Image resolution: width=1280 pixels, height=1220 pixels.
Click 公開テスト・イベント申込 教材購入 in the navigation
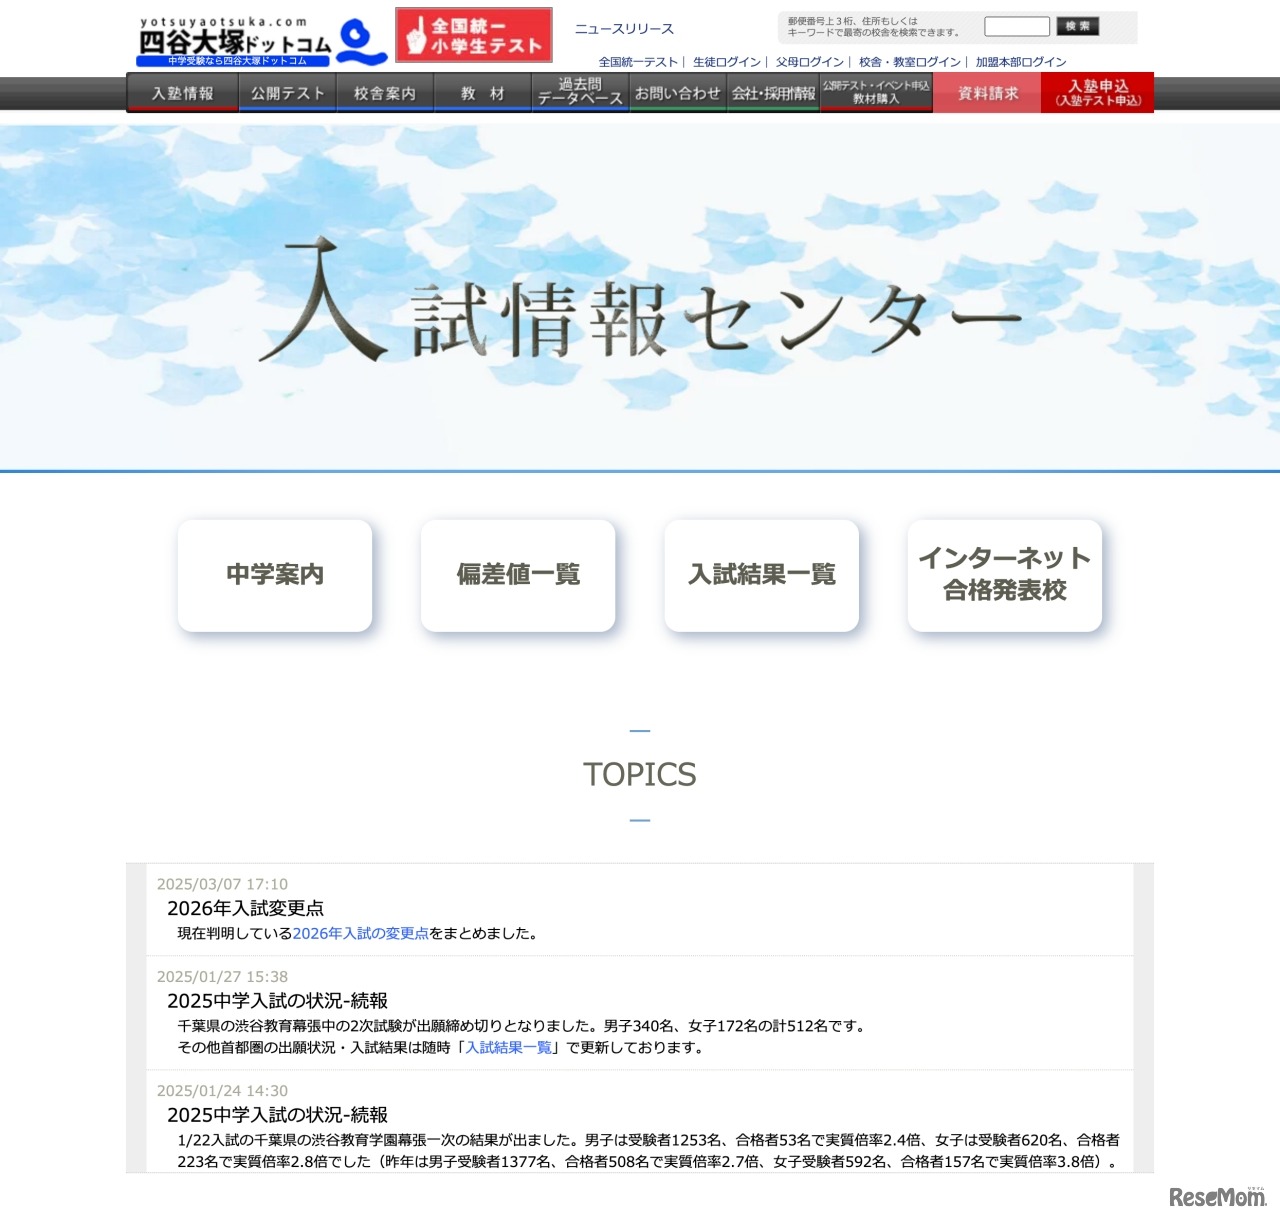click(874, 92)
